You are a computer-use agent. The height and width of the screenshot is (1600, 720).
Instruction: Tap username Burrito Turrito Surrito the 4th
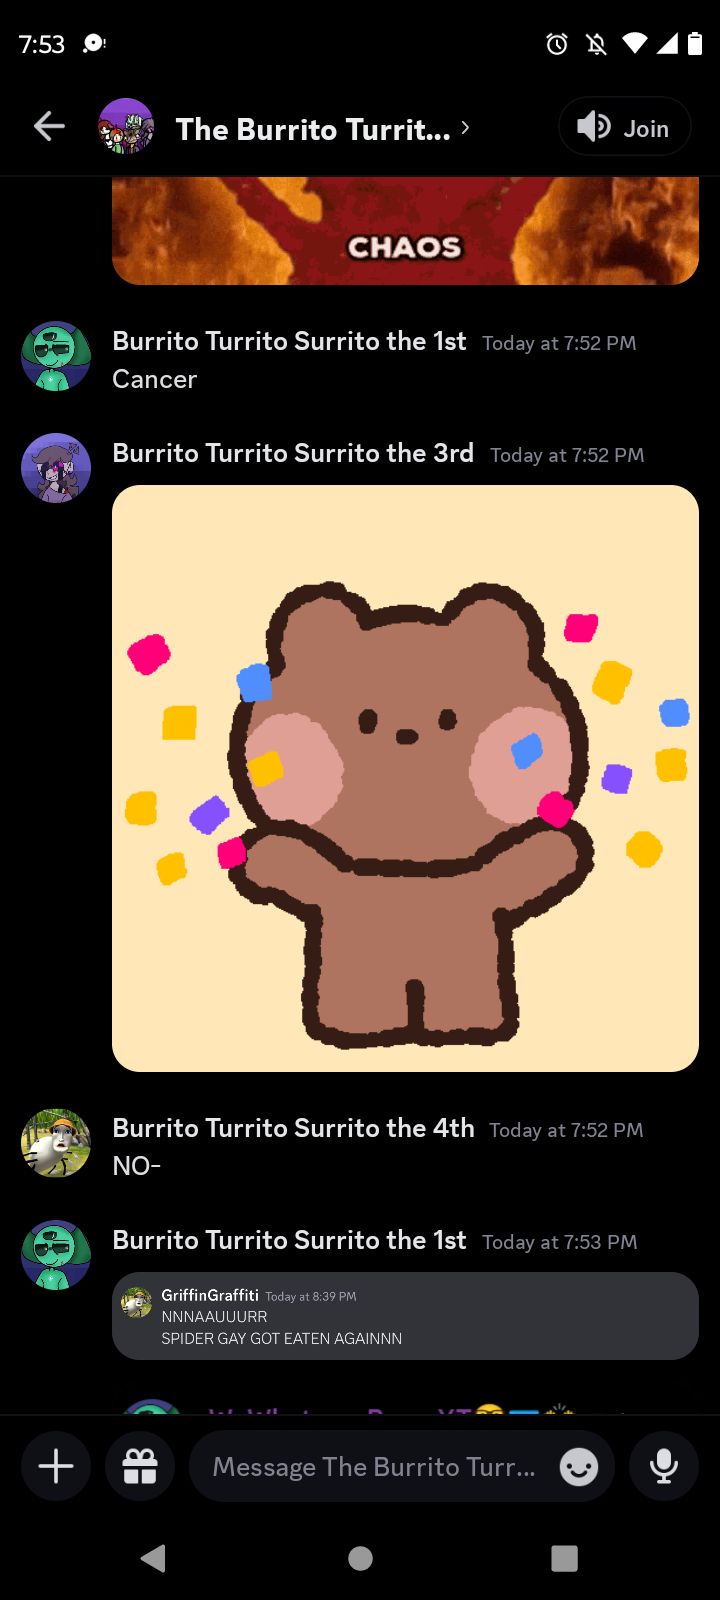point(293,1128)
